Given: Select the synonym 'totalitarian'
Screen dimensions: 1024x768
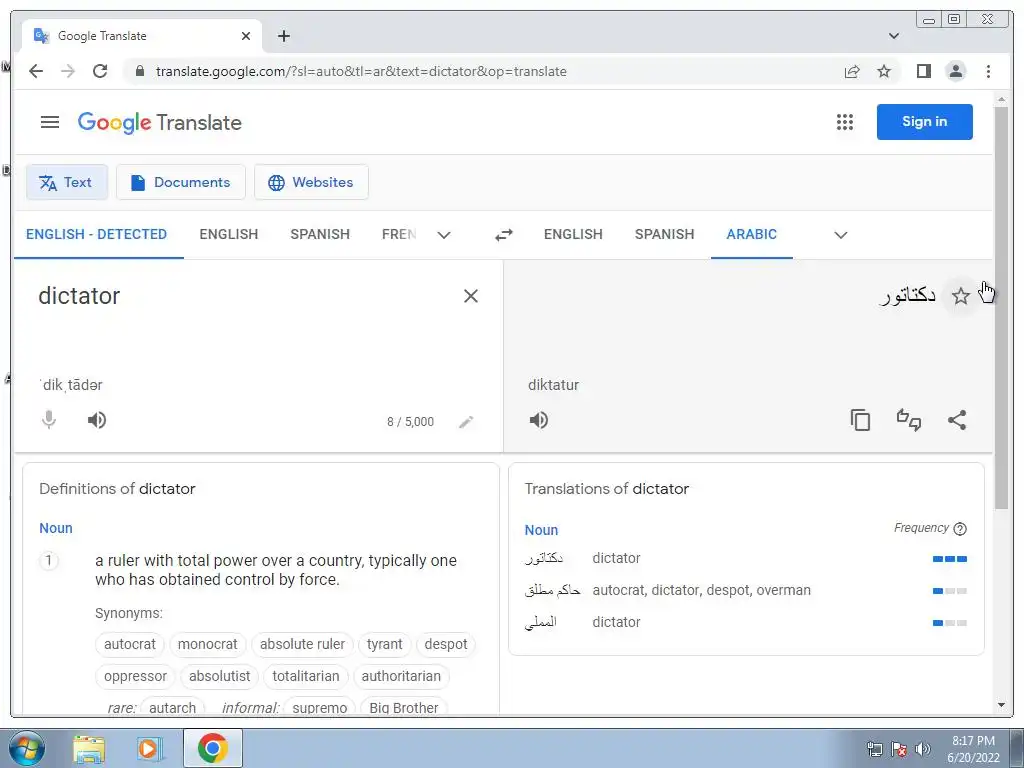Looking at the screenshot, I should (306, 676).
